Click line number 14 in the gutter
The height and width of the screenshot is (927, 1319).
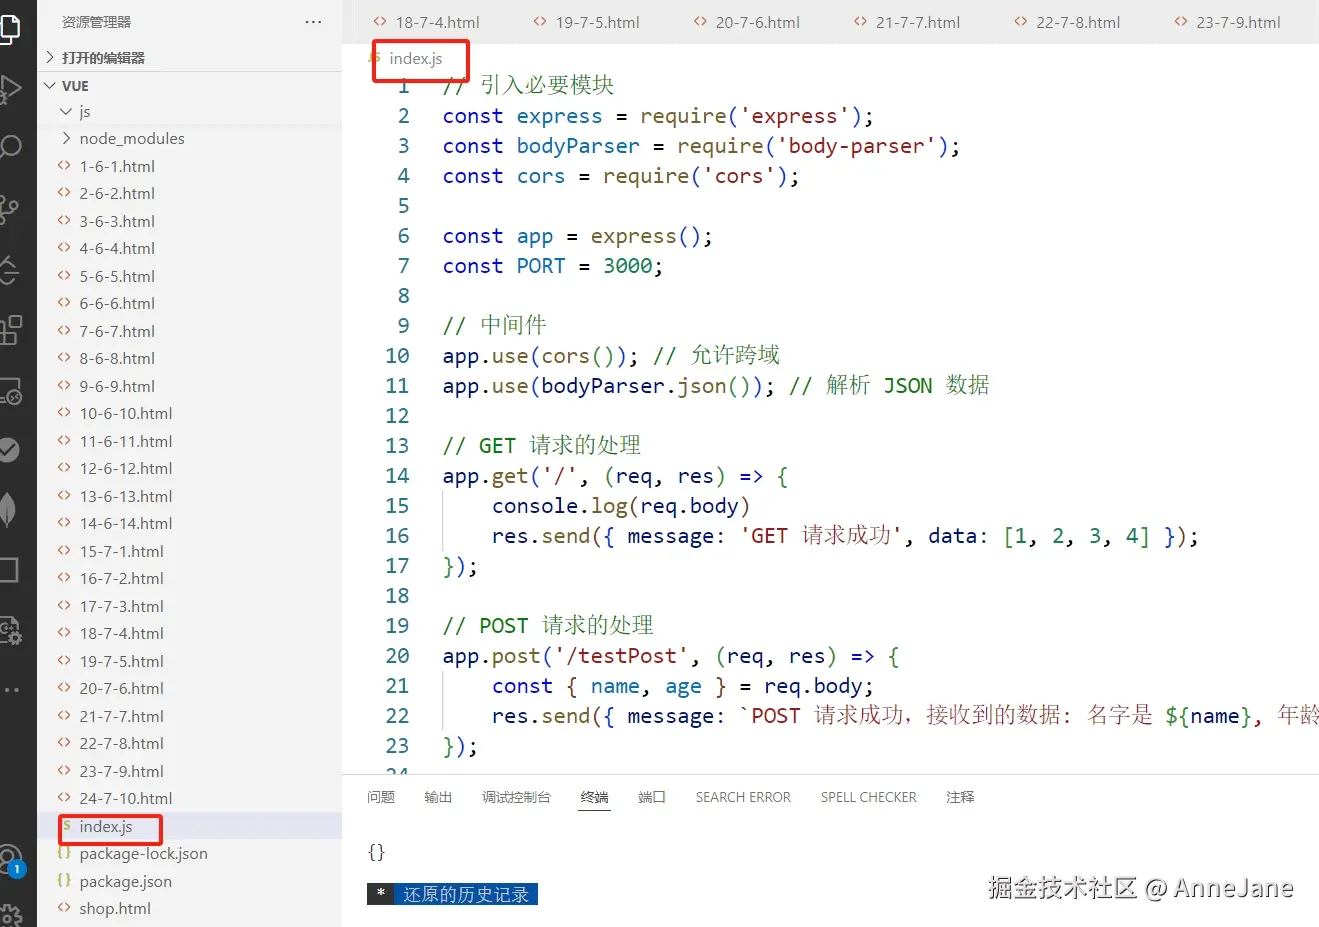[x=397, y=476]
